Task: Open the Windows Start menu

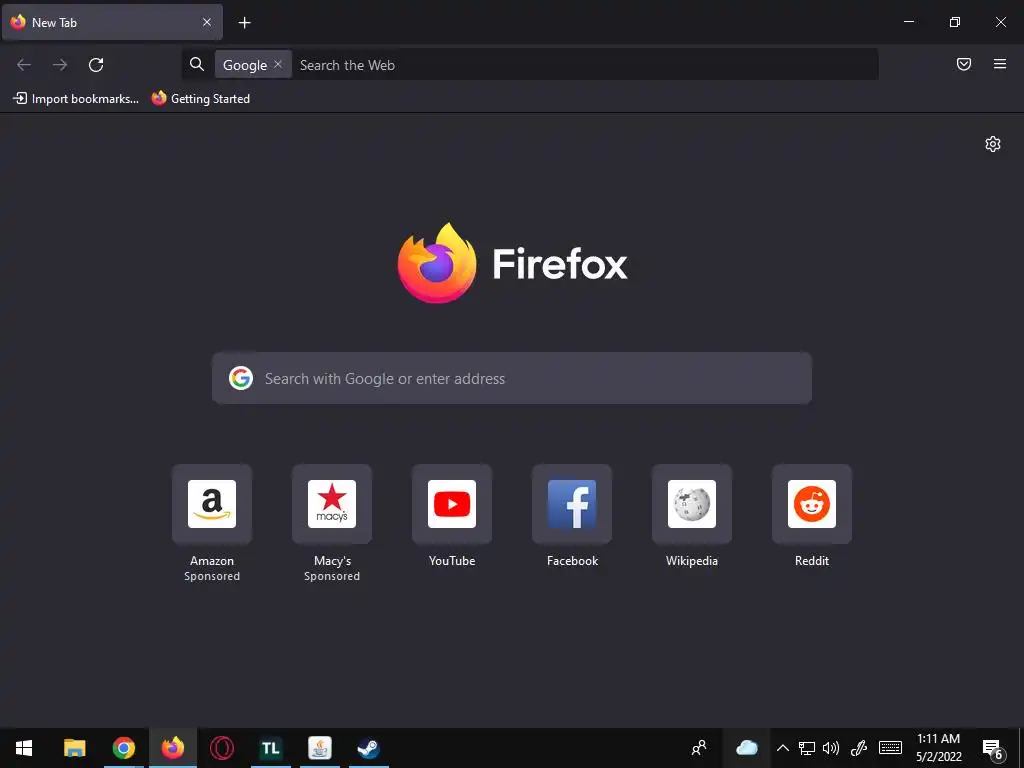Action: (x=24, y=748)
